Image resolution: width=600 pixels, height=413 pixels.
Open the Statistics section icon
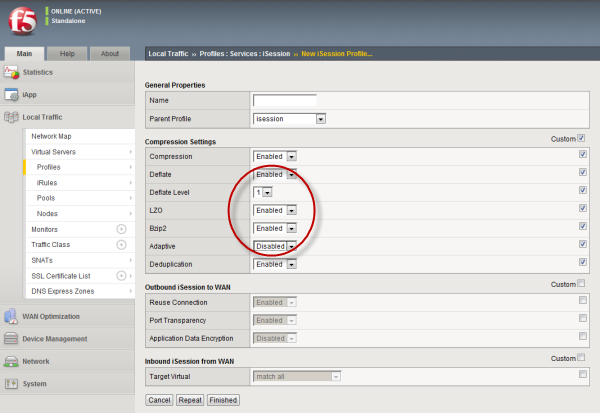tap(12, 72)
